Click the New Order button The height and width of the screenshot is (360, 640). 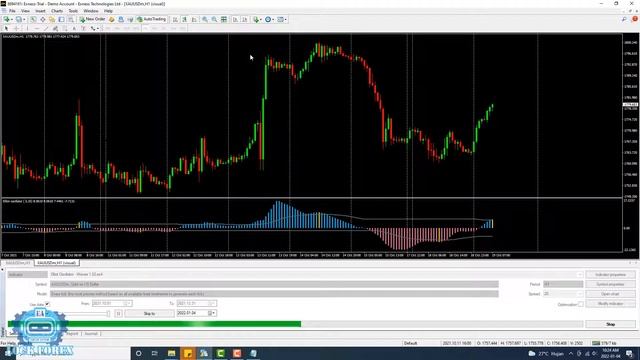92,19
